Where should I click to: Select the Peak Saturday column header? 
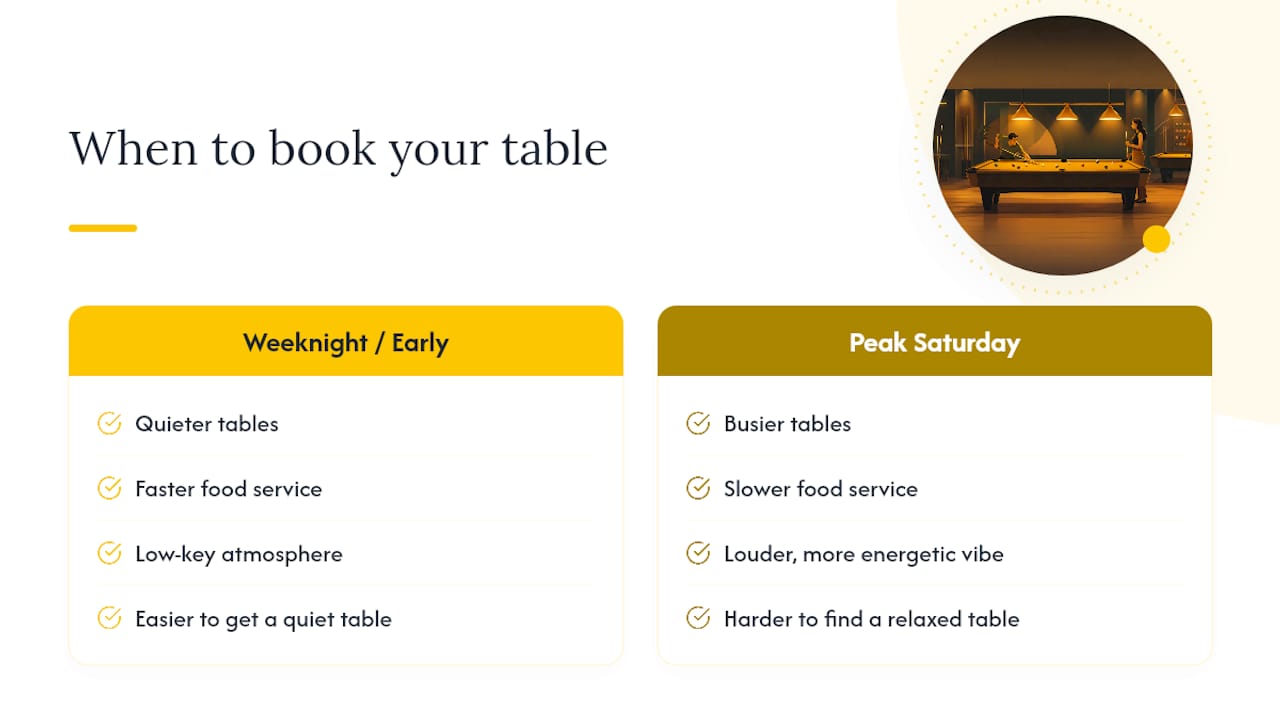point(935,341)
